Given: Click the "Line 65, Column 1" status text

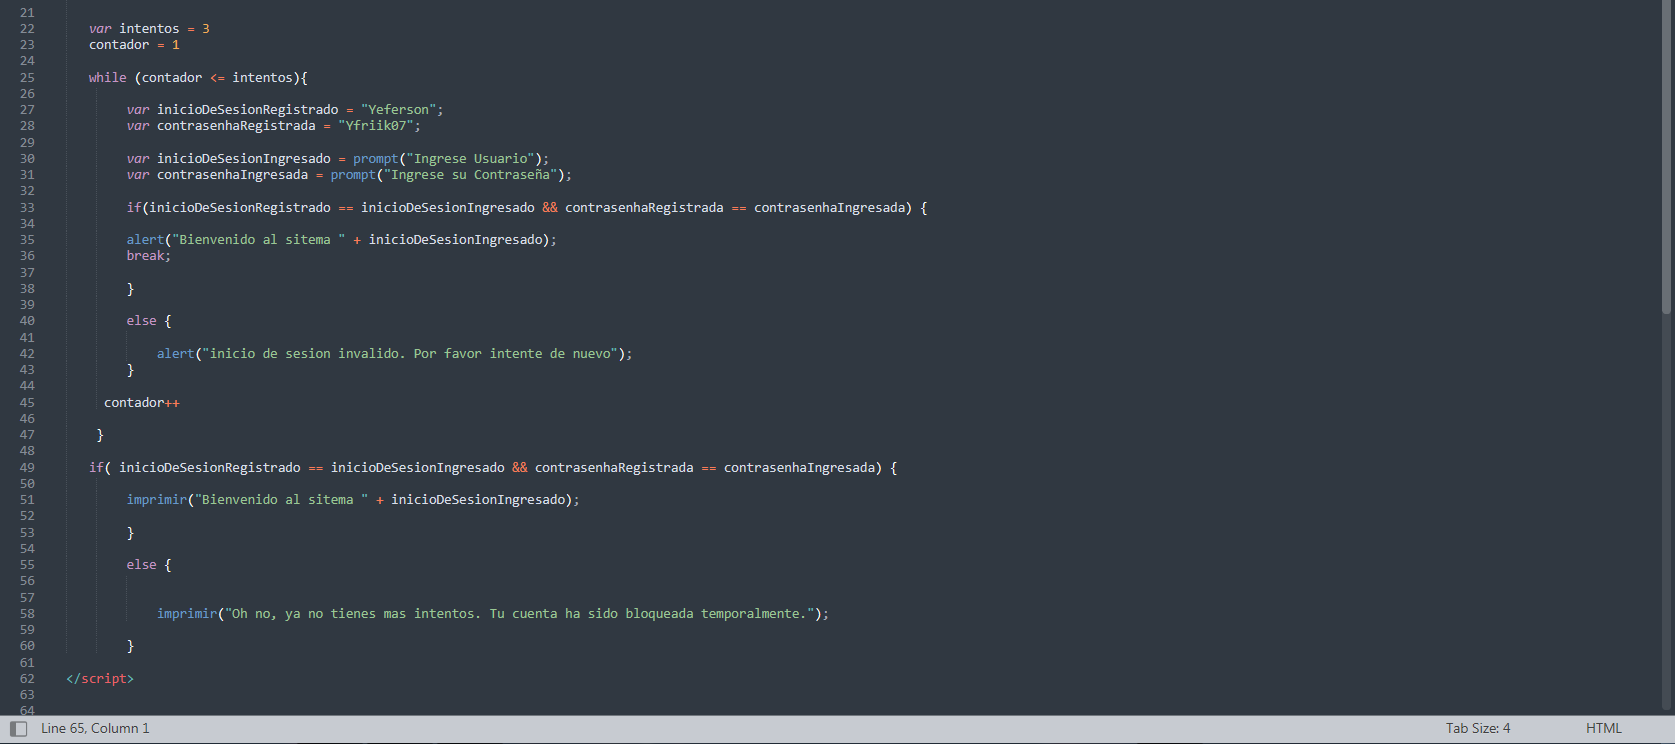Looking at the screenshot, I should click(95, 728).
